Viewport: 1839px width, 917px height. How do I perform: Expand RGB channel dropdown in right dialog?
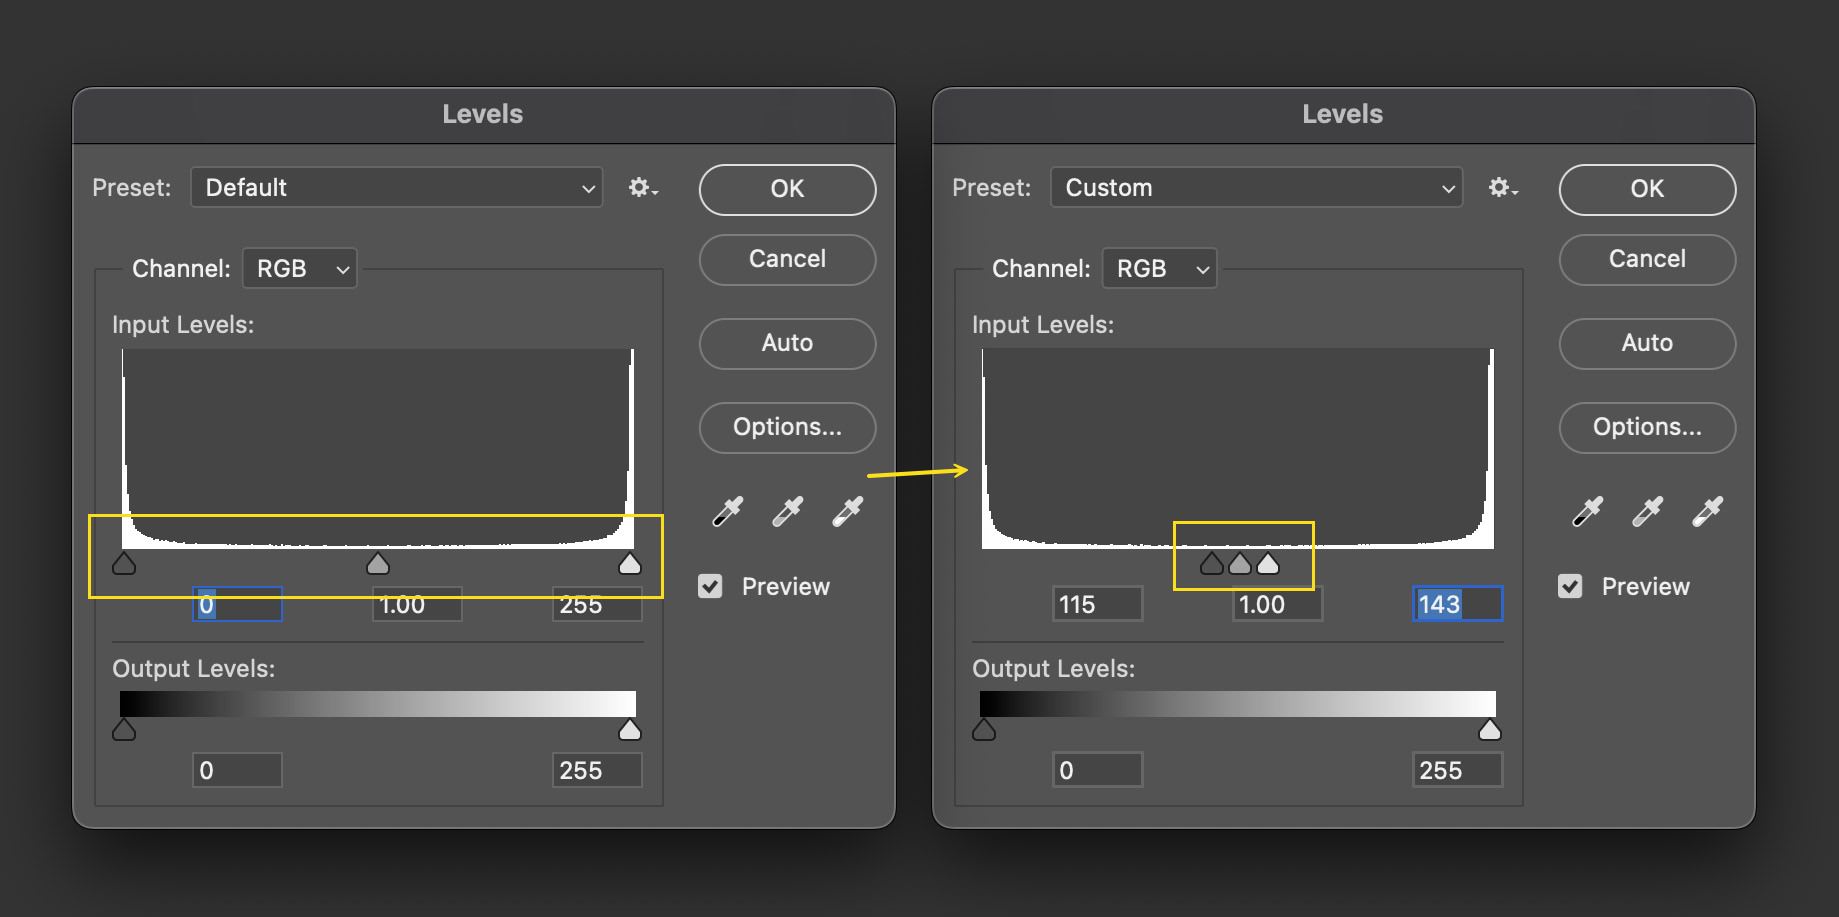click(x=1160, y=269)
